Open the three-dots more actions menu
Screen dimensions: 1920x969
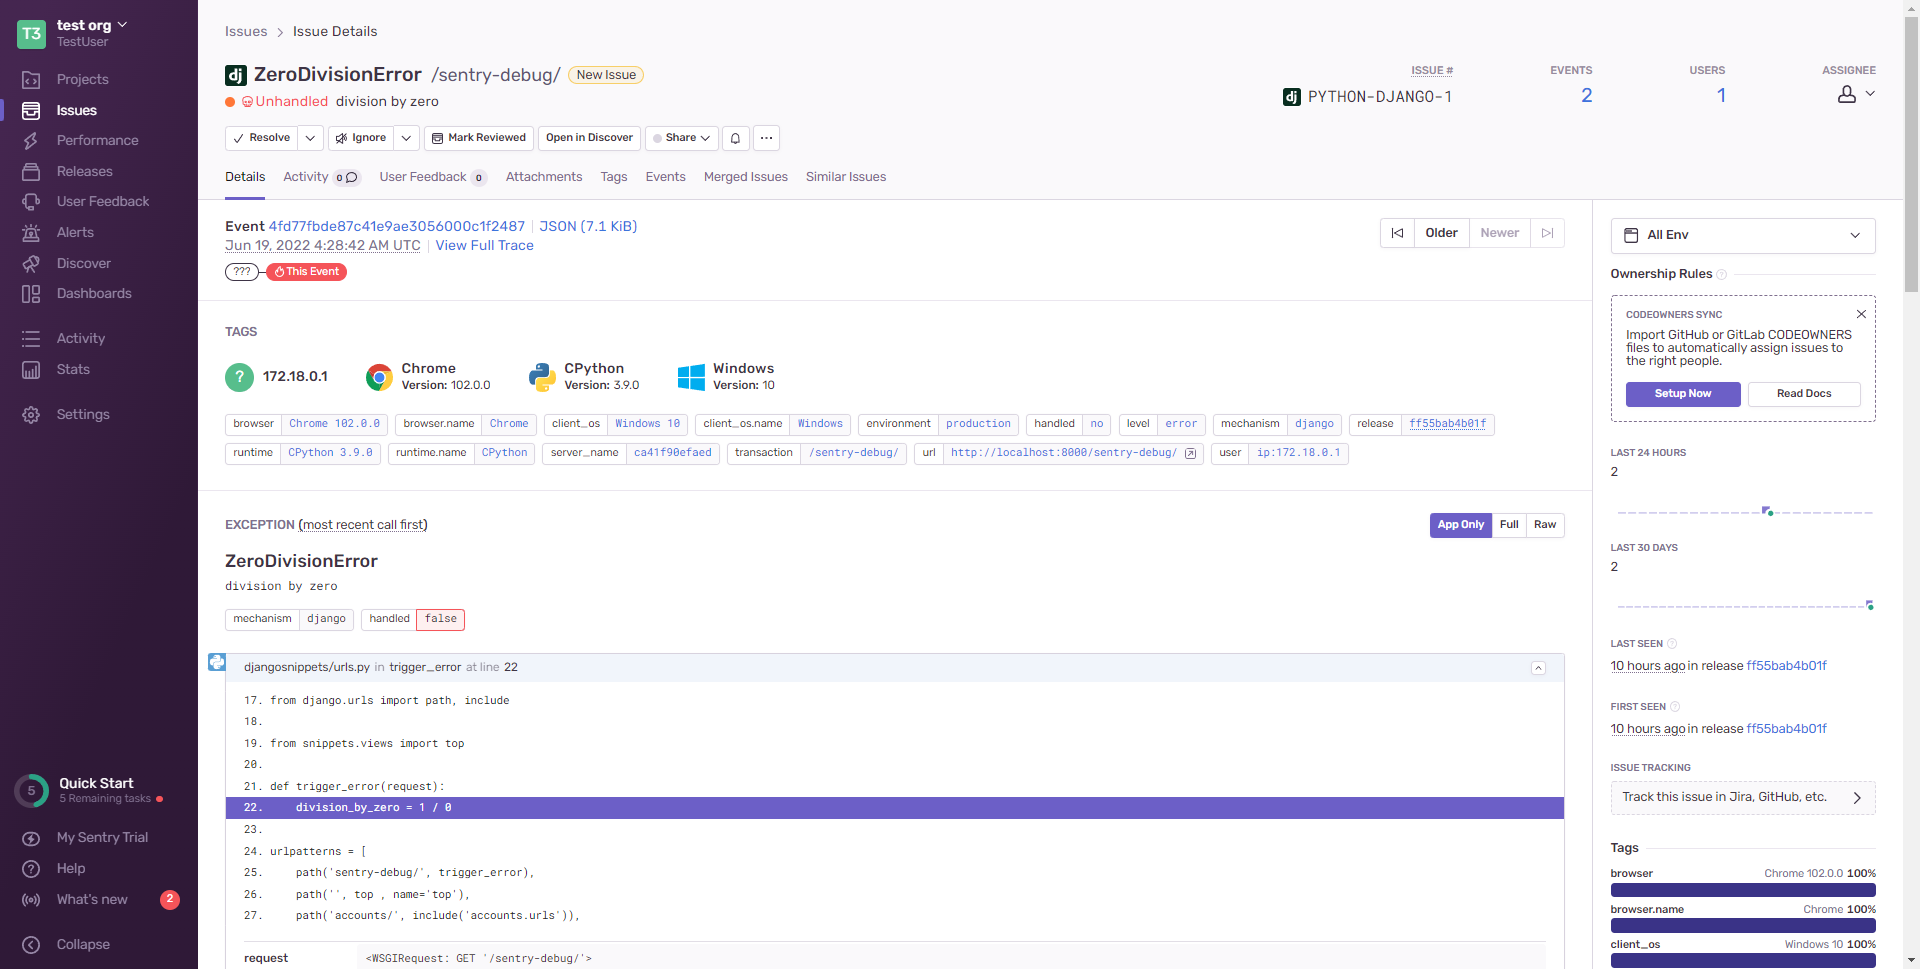click(x=766, y=138)
